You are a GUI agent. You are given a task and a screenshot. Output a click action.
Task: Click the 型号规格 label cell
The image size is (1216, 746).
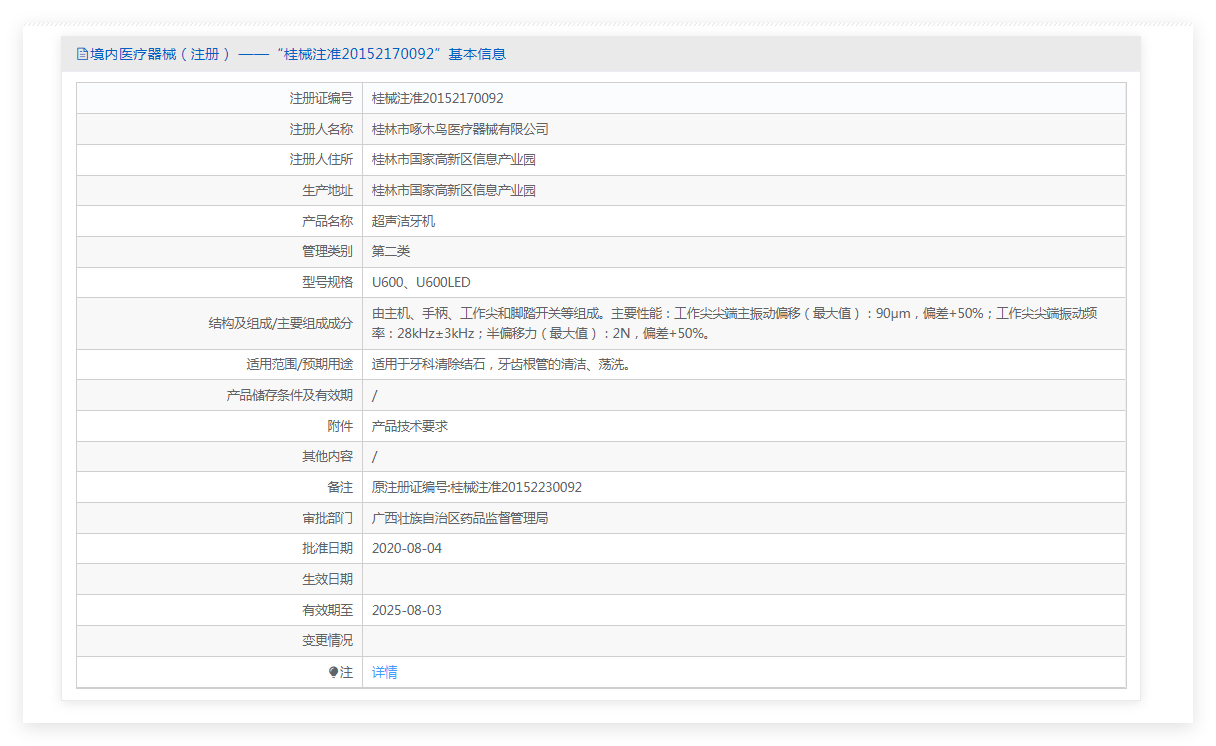220,282
